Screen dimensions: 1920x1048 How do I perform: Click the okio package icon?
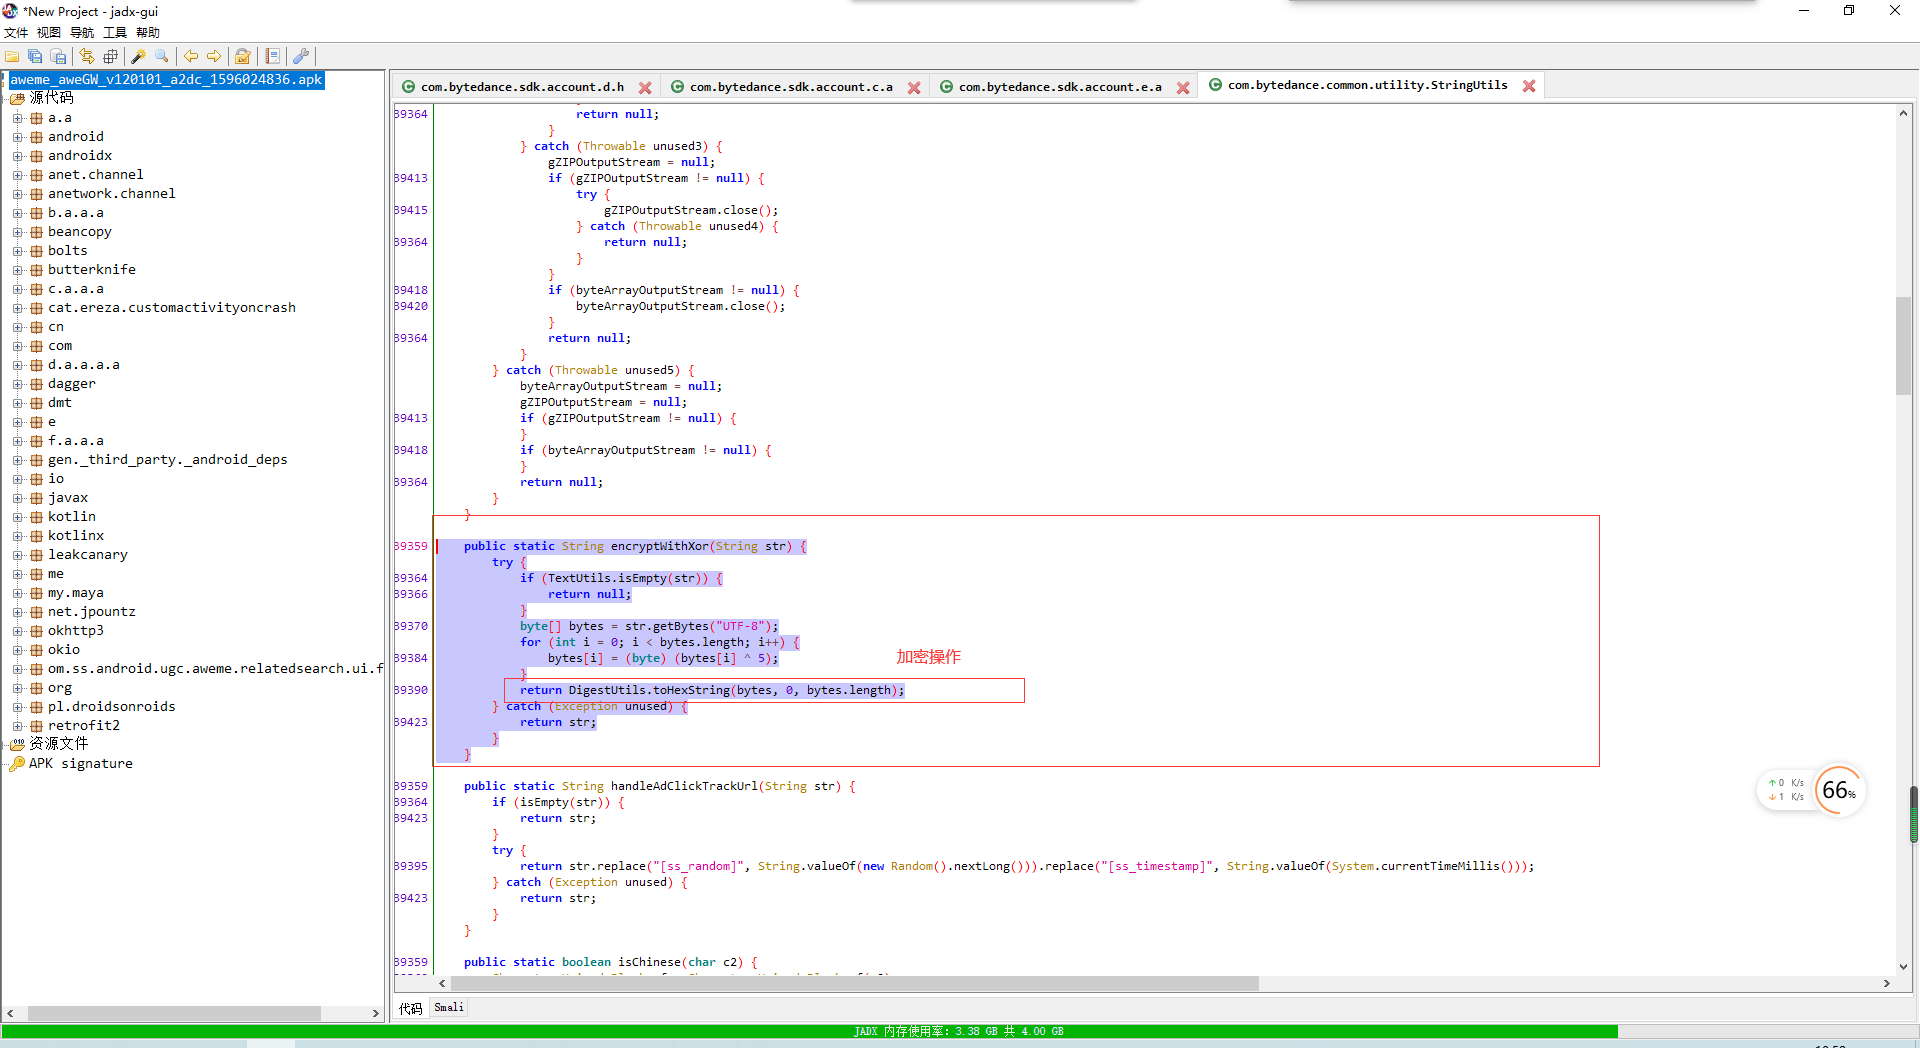pos(36,650)
